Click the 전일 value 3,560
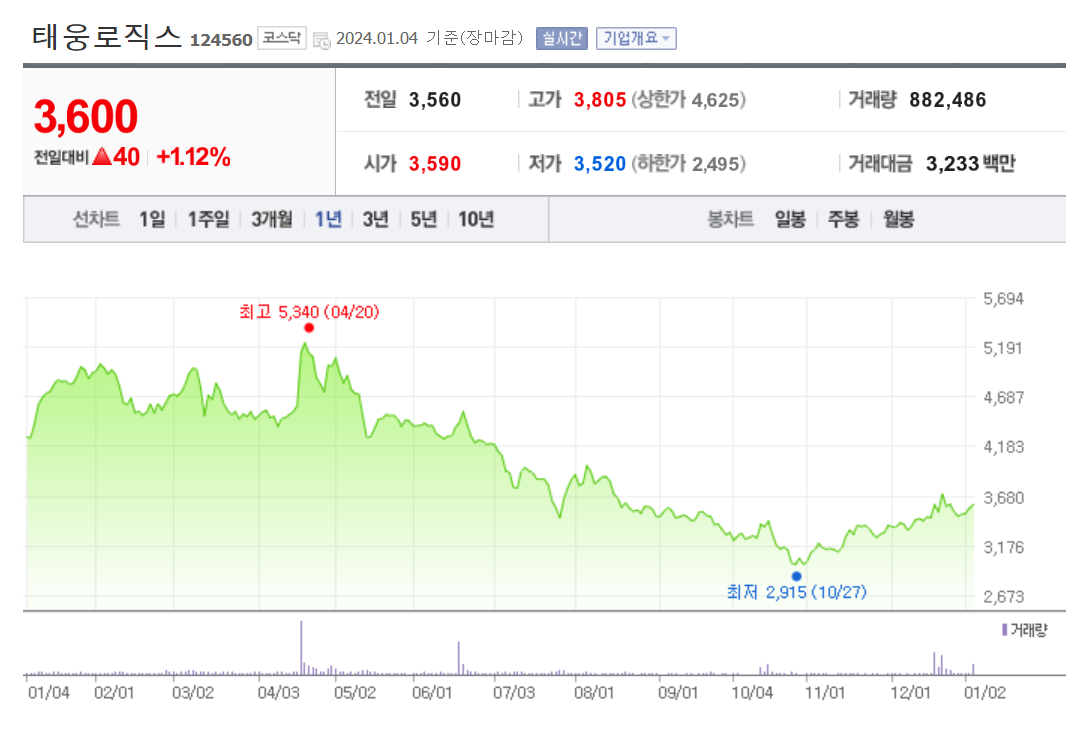Viewport: 1066px width, 735px height. [435, 100]
